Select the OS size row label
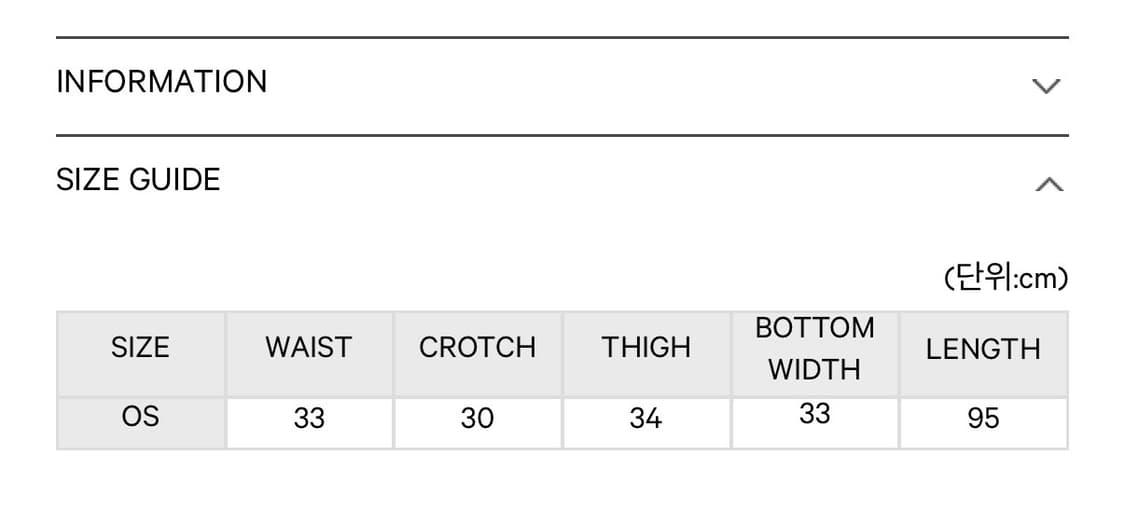1125x522 pixels. coord(140,416)
